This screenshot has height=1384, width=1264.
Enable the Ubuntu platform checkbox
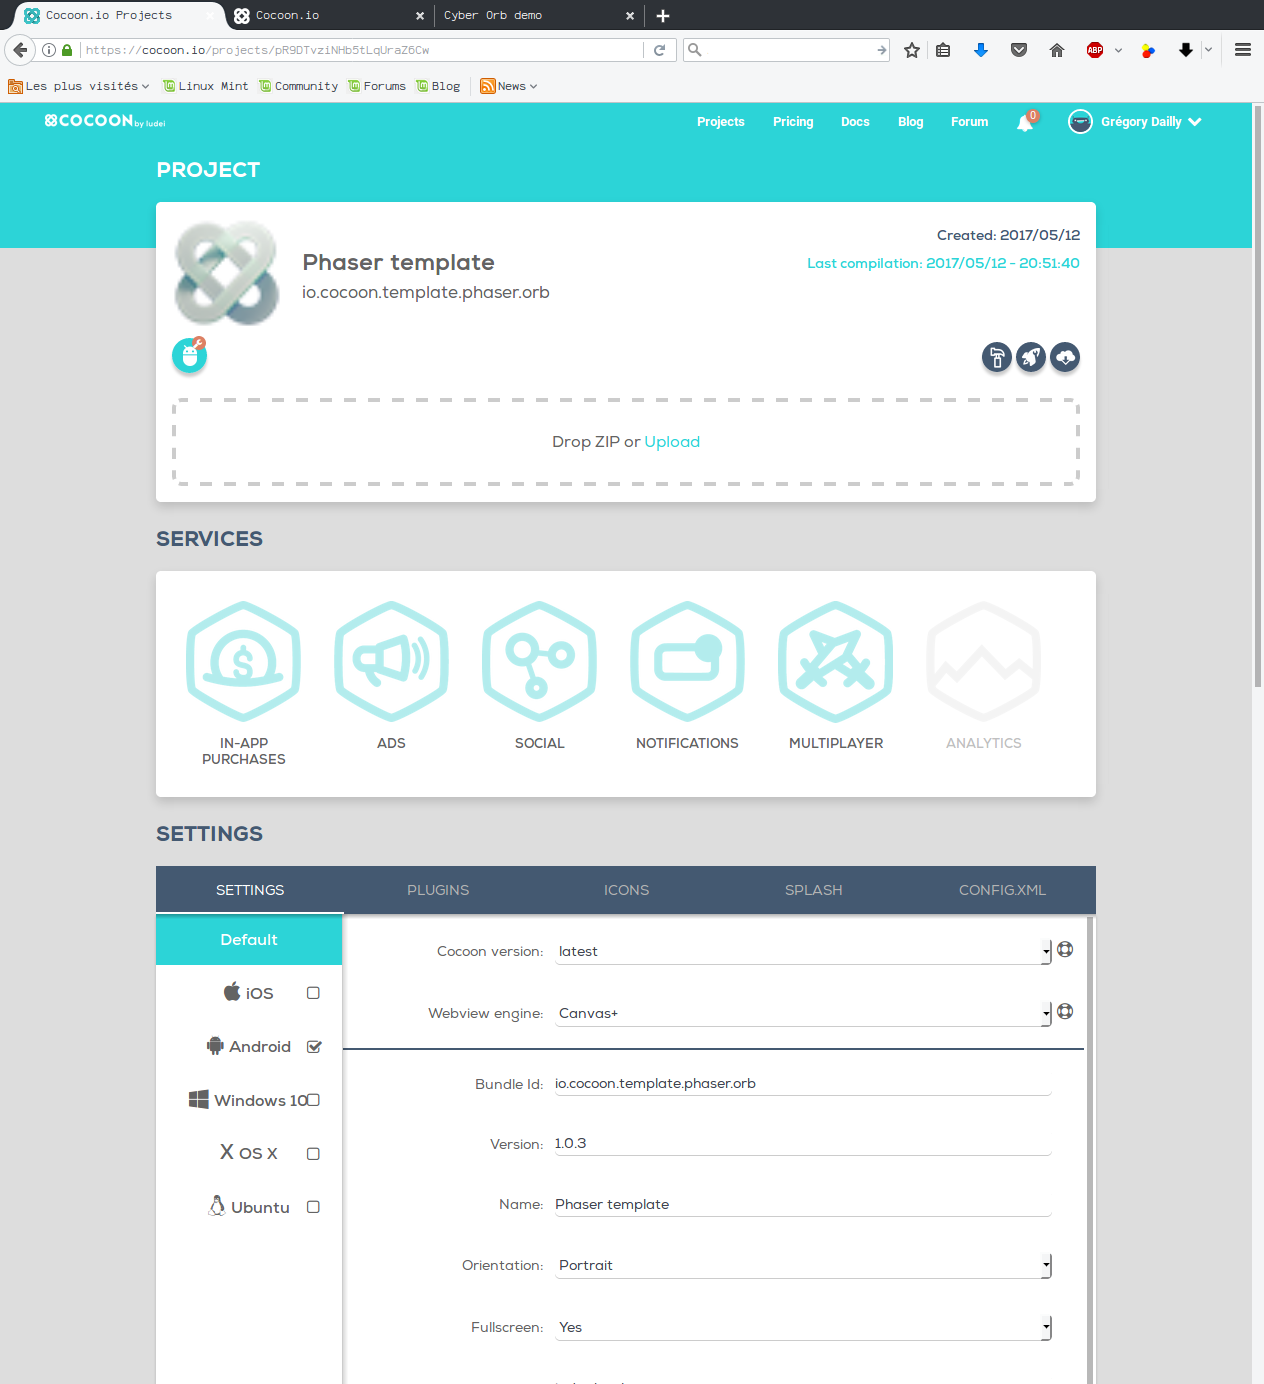pyautogui.click(x=313, y=1207)
